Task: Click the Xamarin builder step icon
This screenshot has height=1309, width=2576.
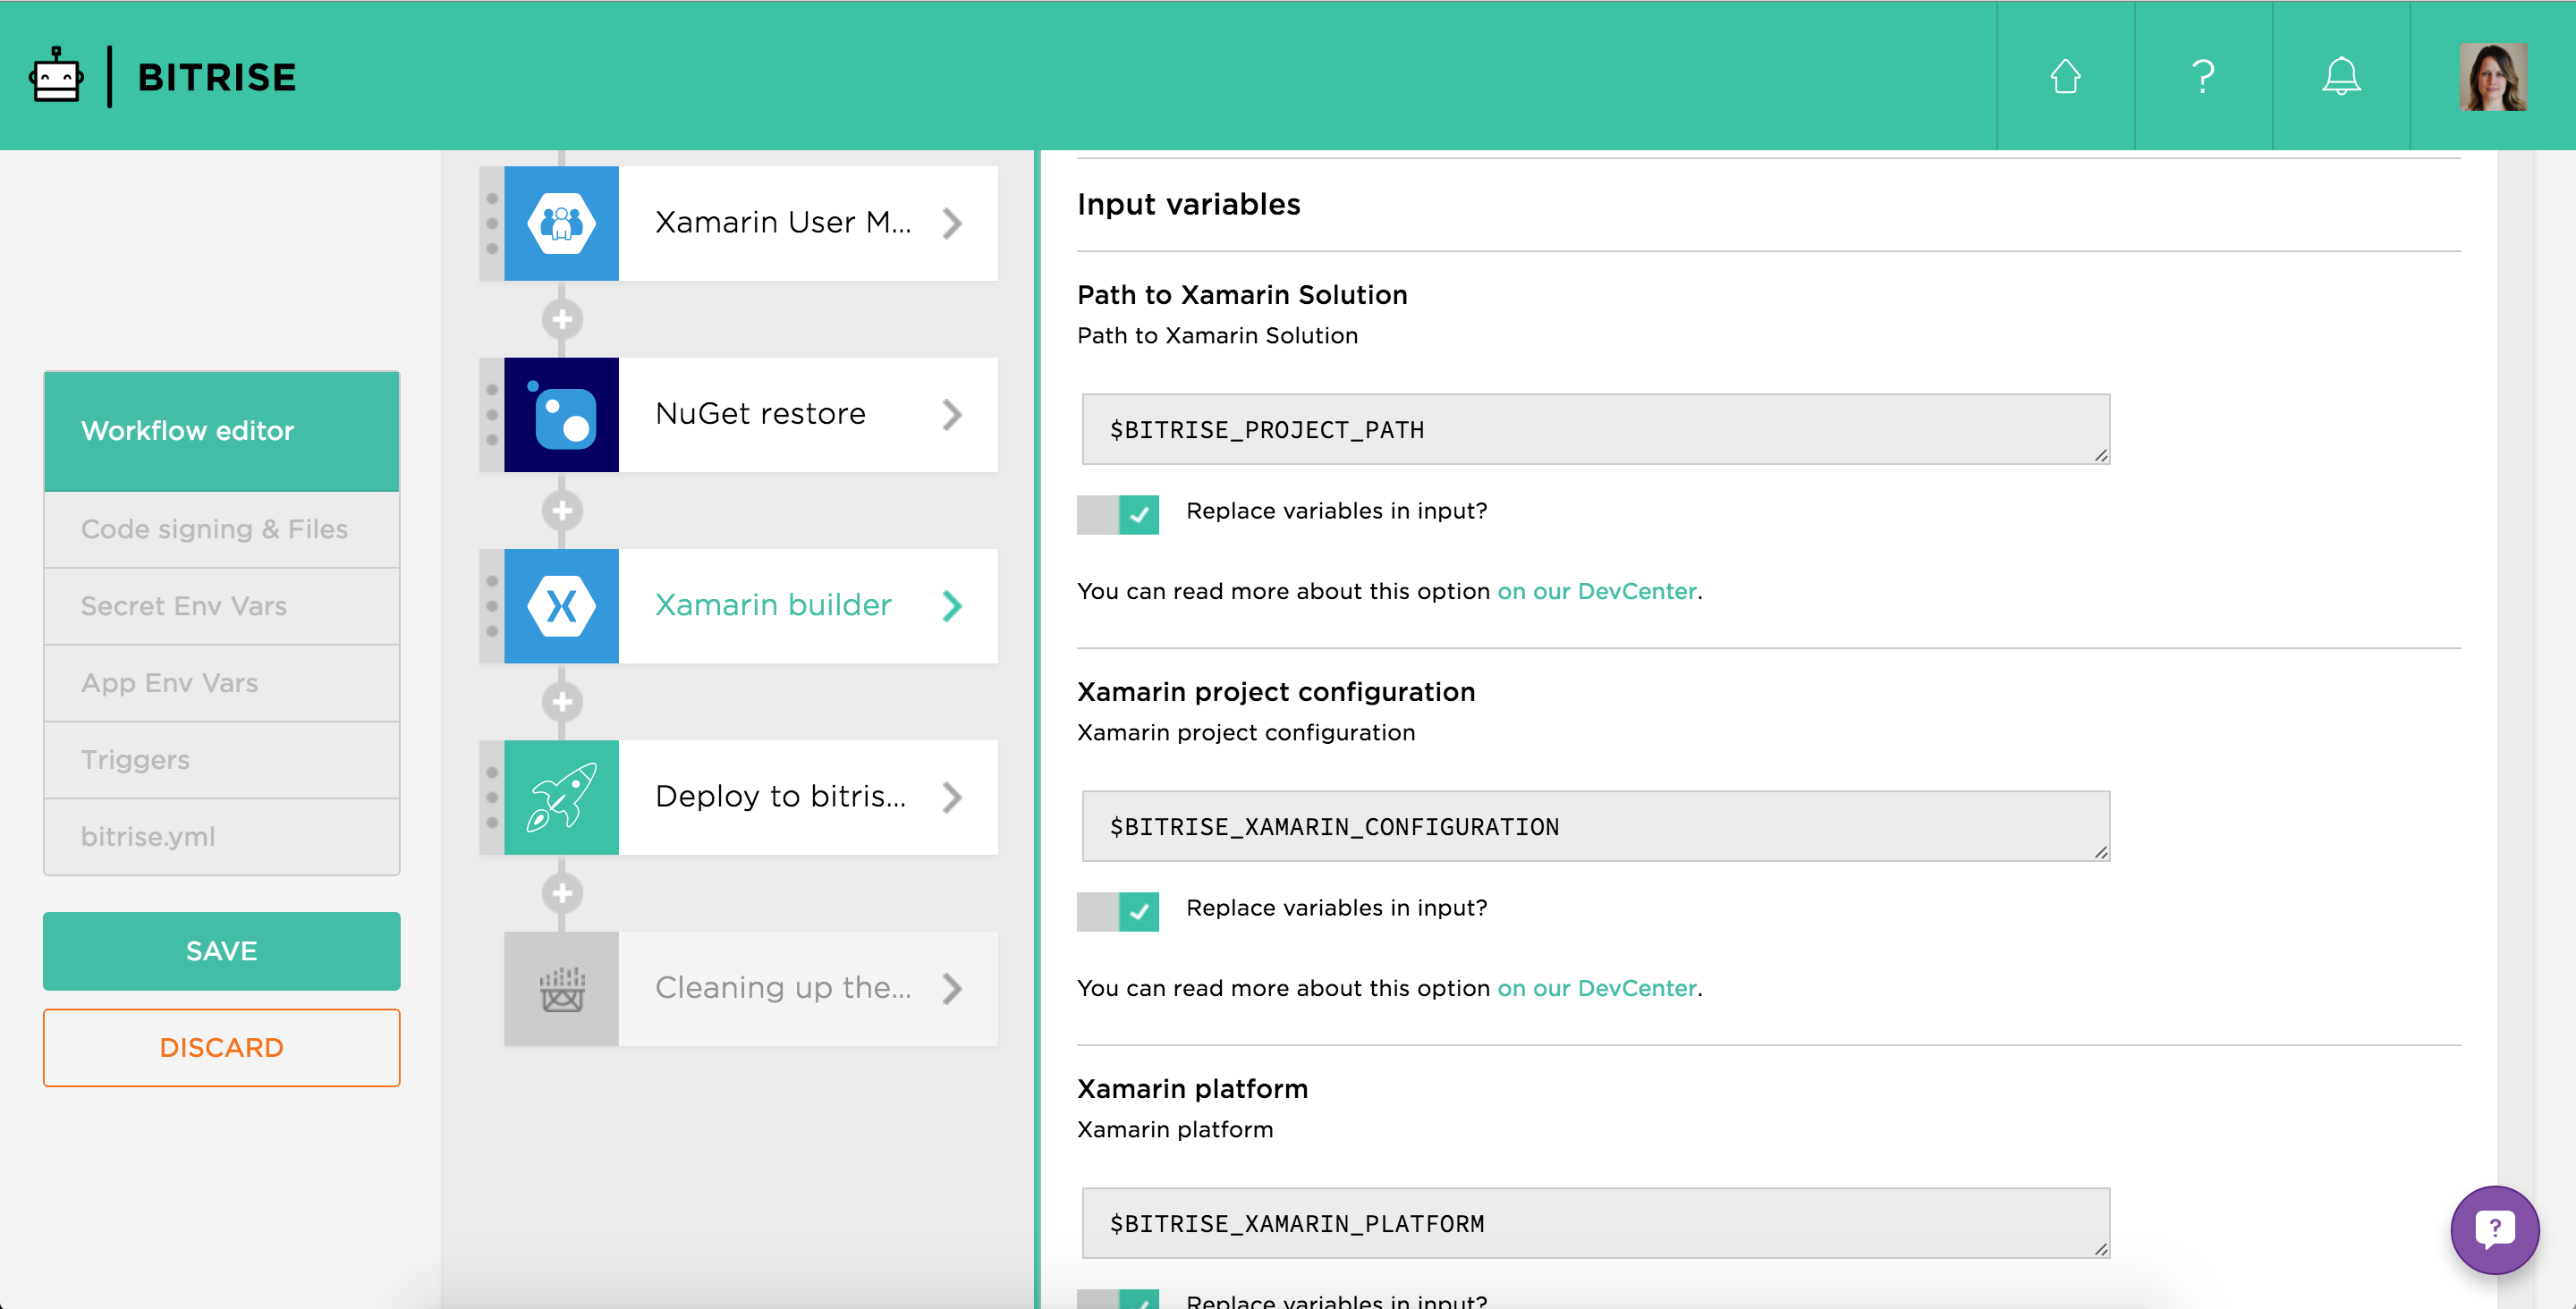Action: [x=561, y=606]
